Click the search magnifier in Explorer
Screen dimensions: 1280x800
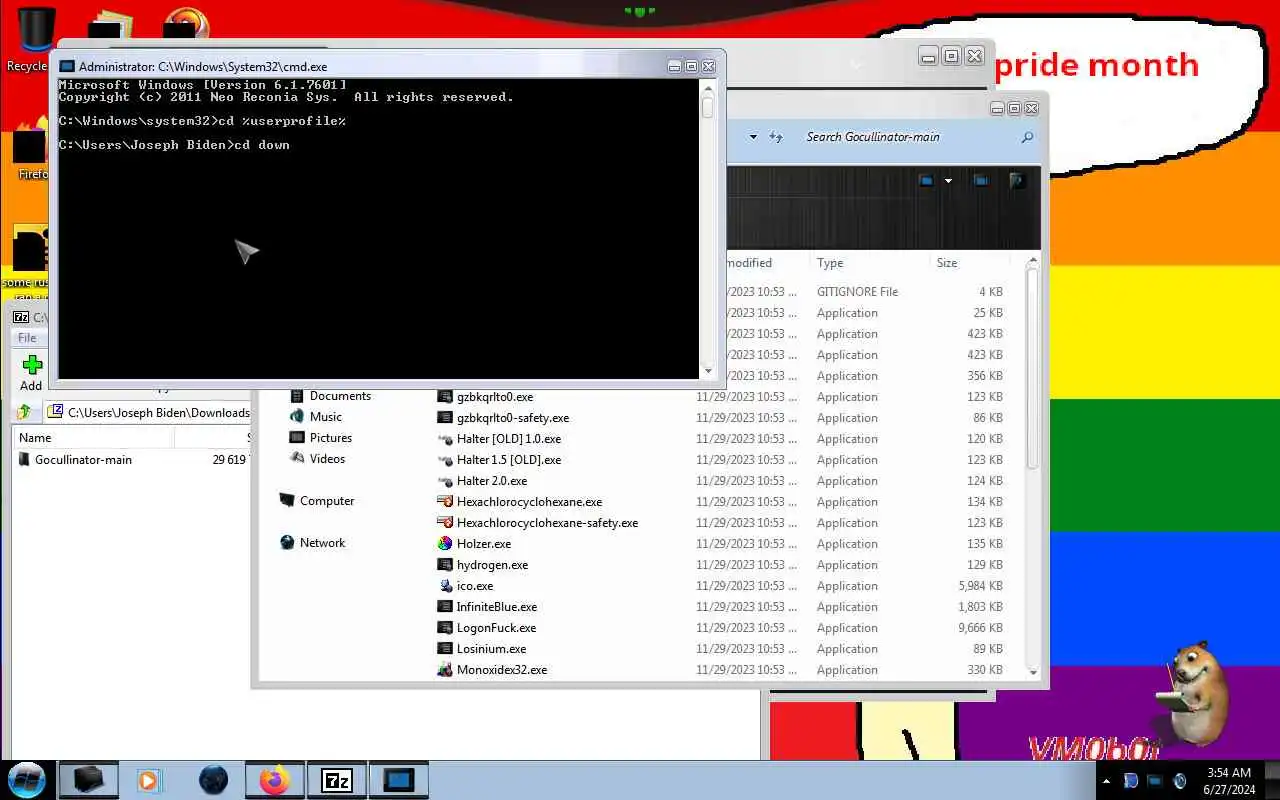pos(1027,137)
